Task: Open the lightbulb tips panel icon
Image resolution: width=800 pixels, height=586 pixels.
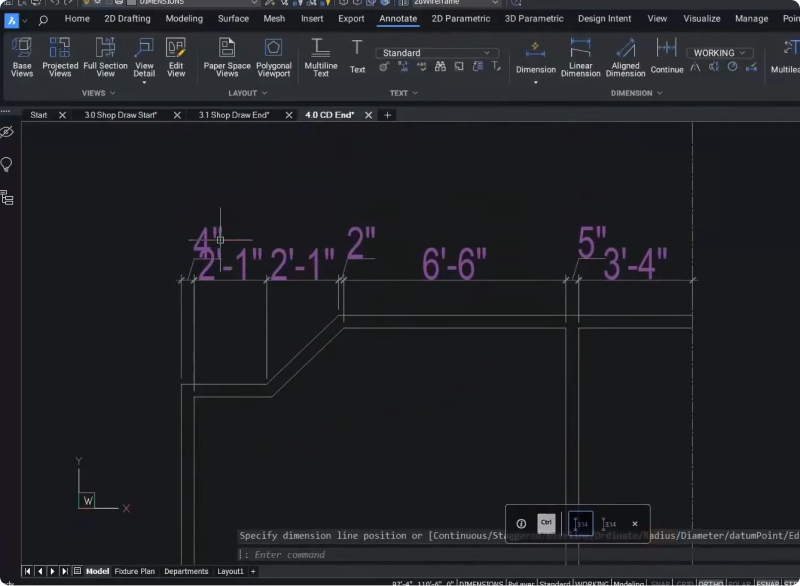Action: 7,164
